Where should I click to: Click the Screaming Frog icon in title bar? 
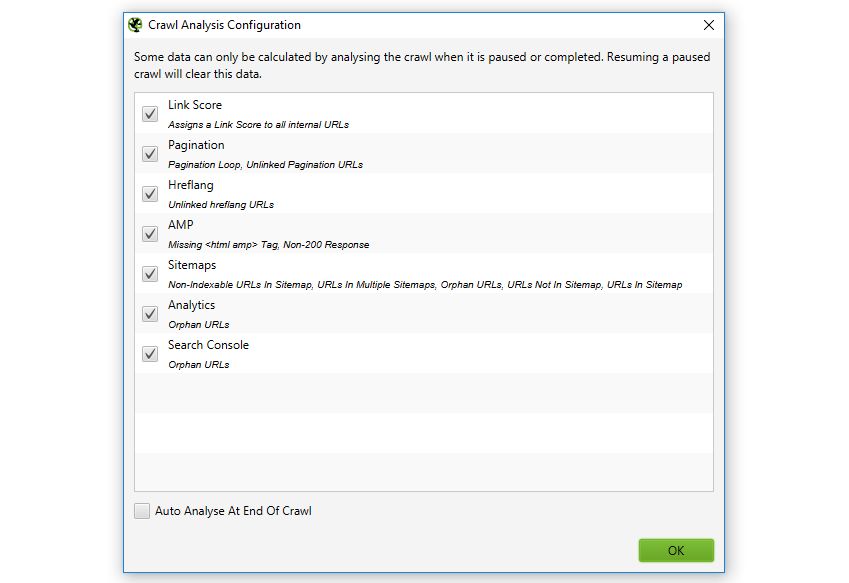pyautogui.click(x=136, y=25)
